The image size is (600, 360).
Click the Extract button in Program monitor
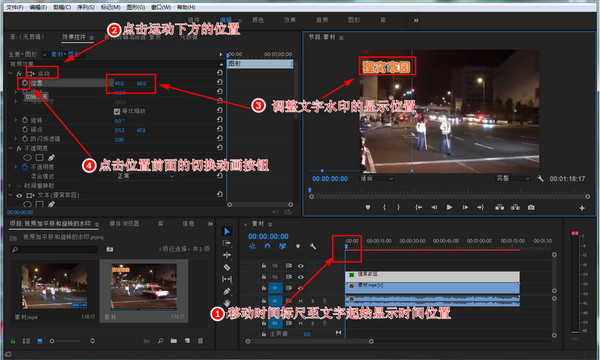[515, 207]
